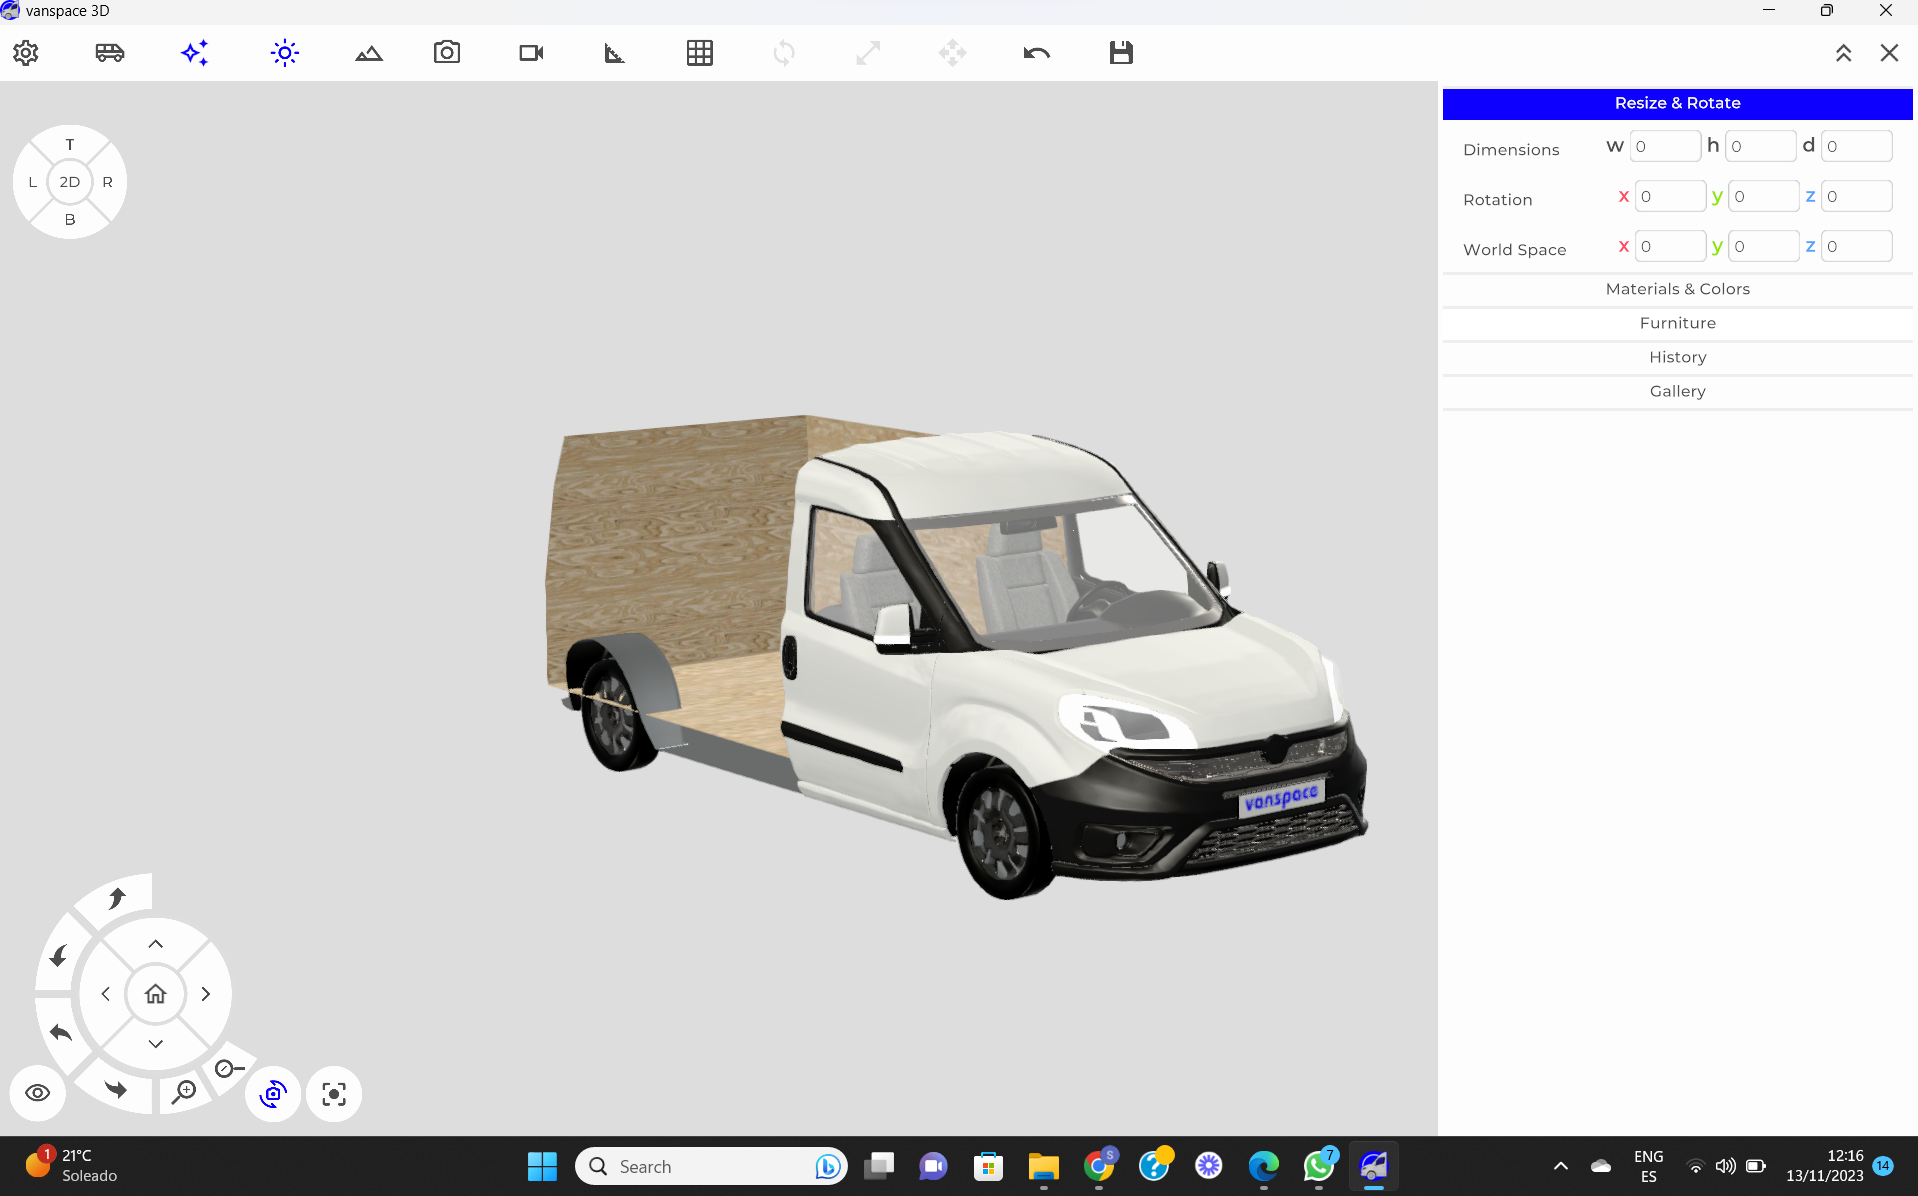The width and height of the screenshot is (1918, 1196).
Task: Open File Explorer from taskbar
Action: coord(1043,1166)
